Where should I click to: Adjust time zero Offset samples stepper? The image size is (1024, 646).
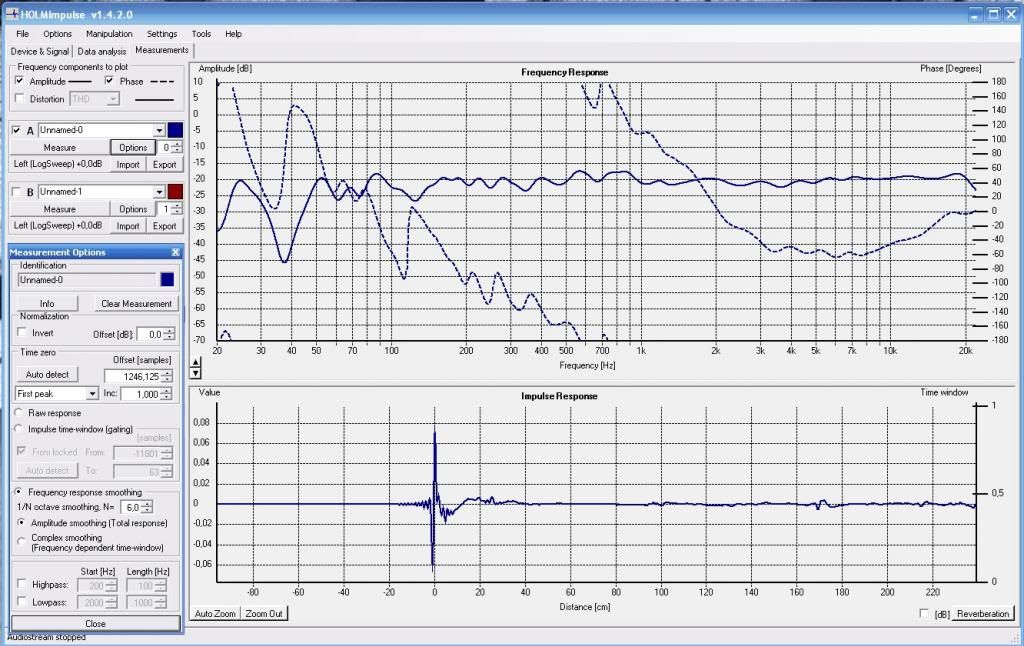coord(167,376)
